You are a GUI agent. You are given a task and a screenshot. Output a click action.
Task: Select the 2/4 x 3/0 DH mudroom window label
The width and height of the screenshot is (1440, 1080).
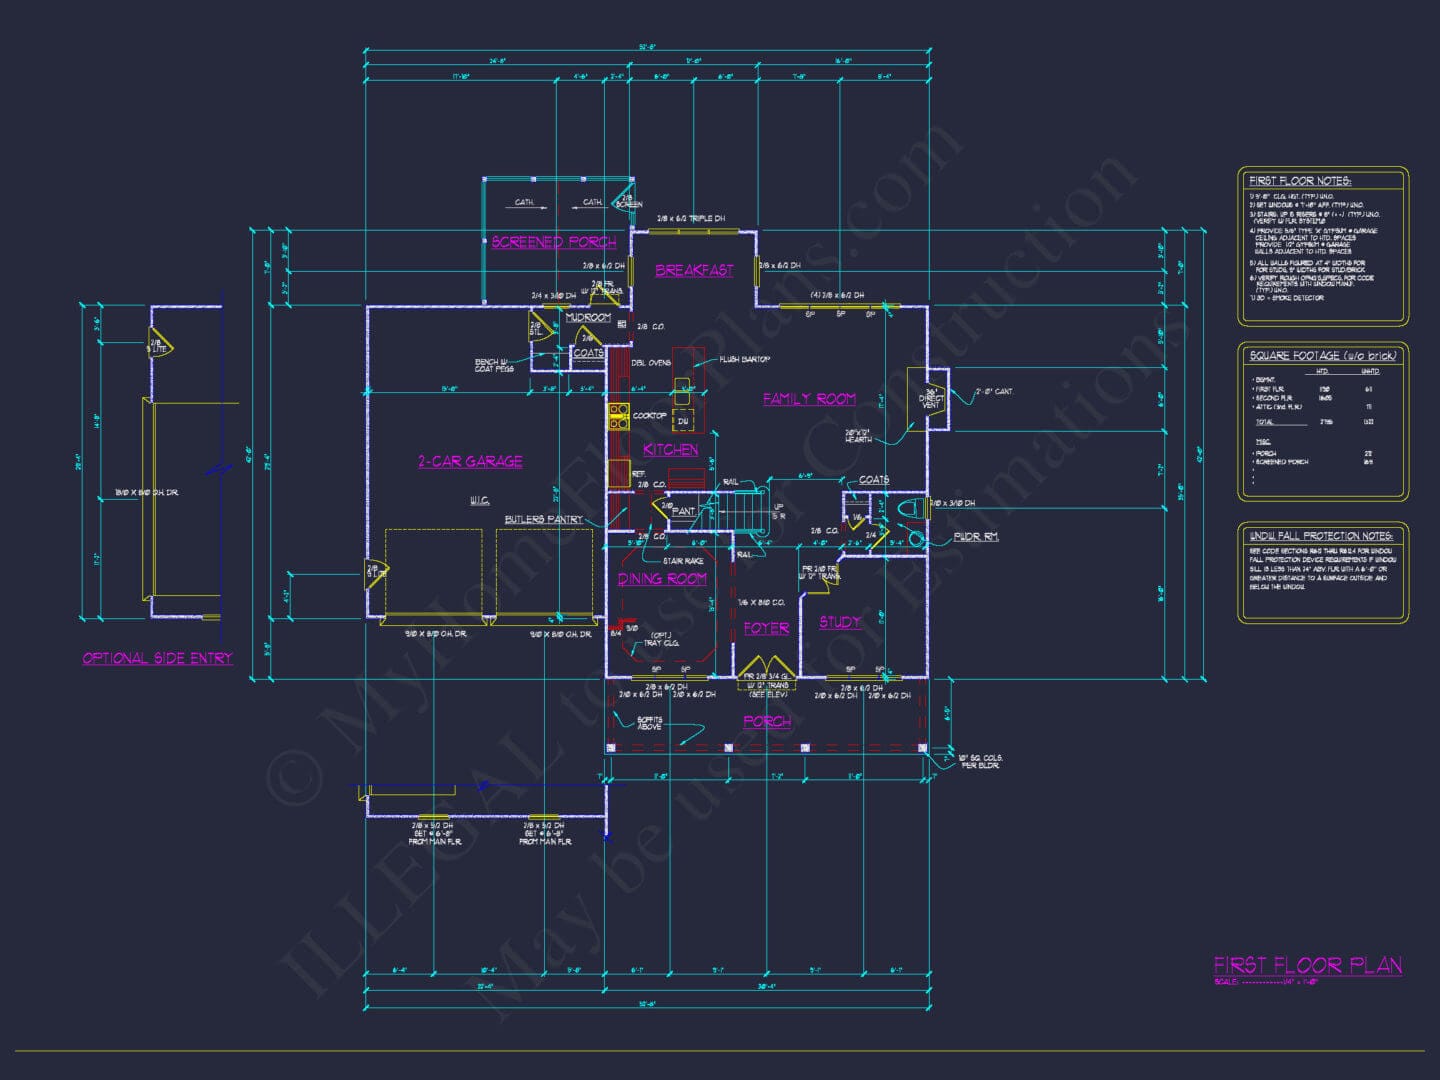pyautogui.click(x=553, y=295)
